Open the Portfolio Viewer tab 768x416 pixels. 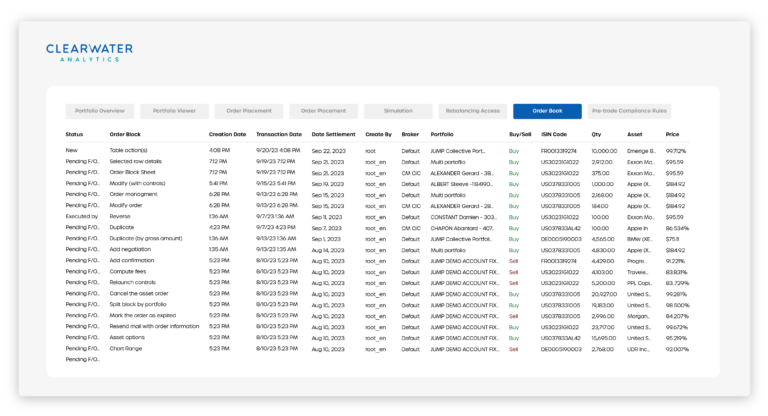coord(174,111)
